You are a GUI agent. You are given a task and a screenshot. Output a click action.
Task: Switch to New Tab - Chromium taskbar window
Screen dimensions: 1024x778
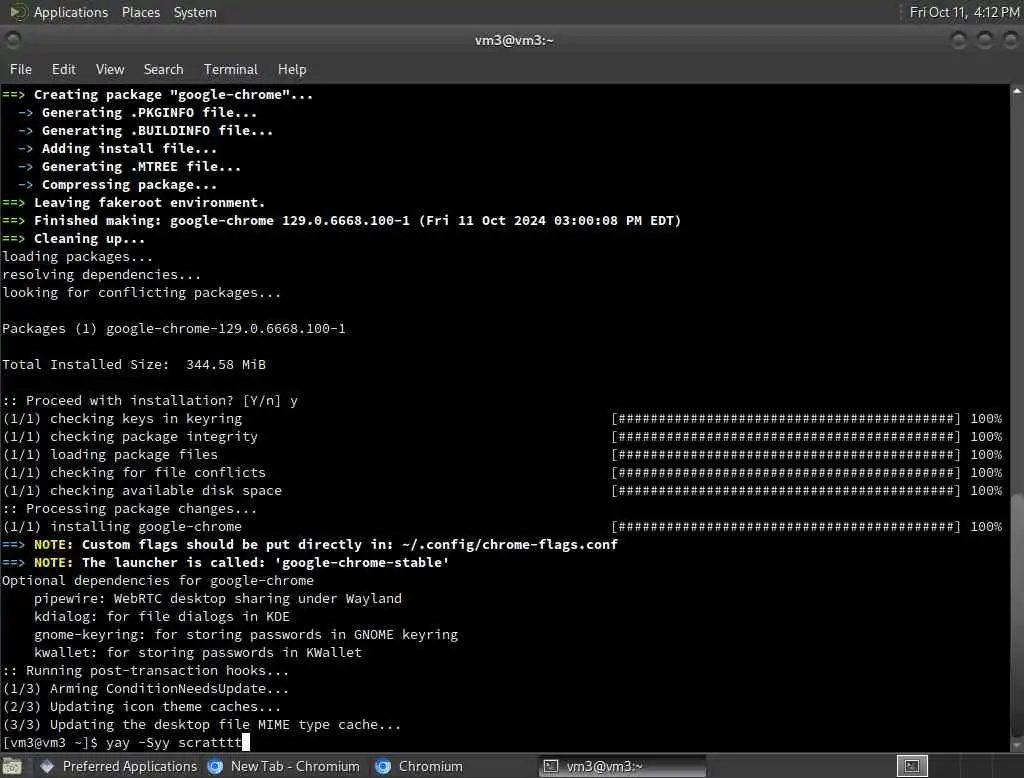coord(284,766)
